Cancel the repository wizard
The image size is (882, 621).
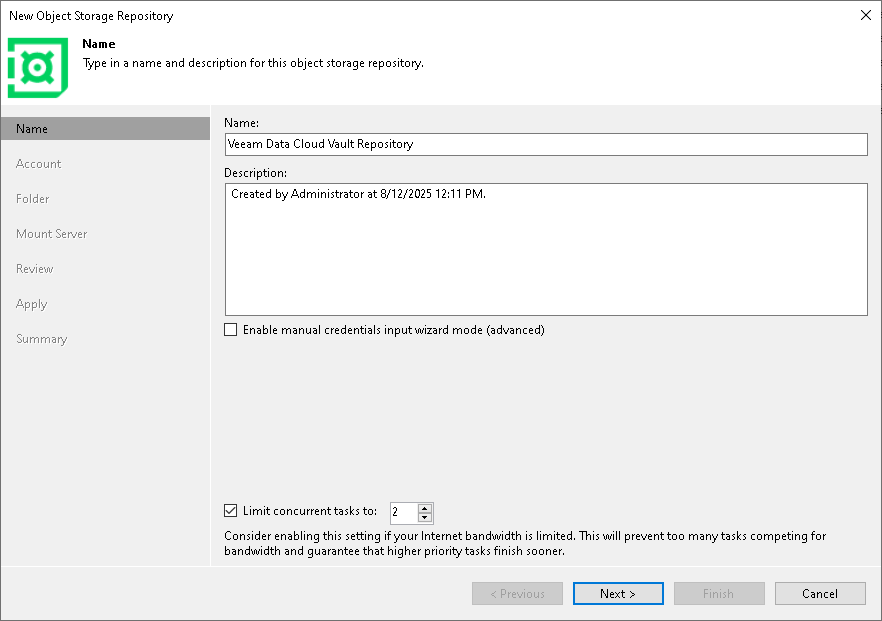820,593
